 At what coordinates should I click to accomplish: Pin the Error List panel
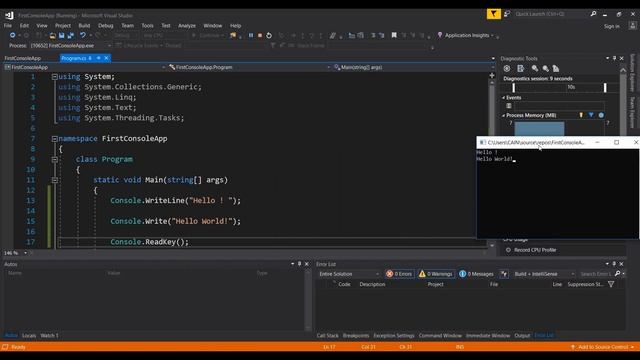click(x=614, y=264)
